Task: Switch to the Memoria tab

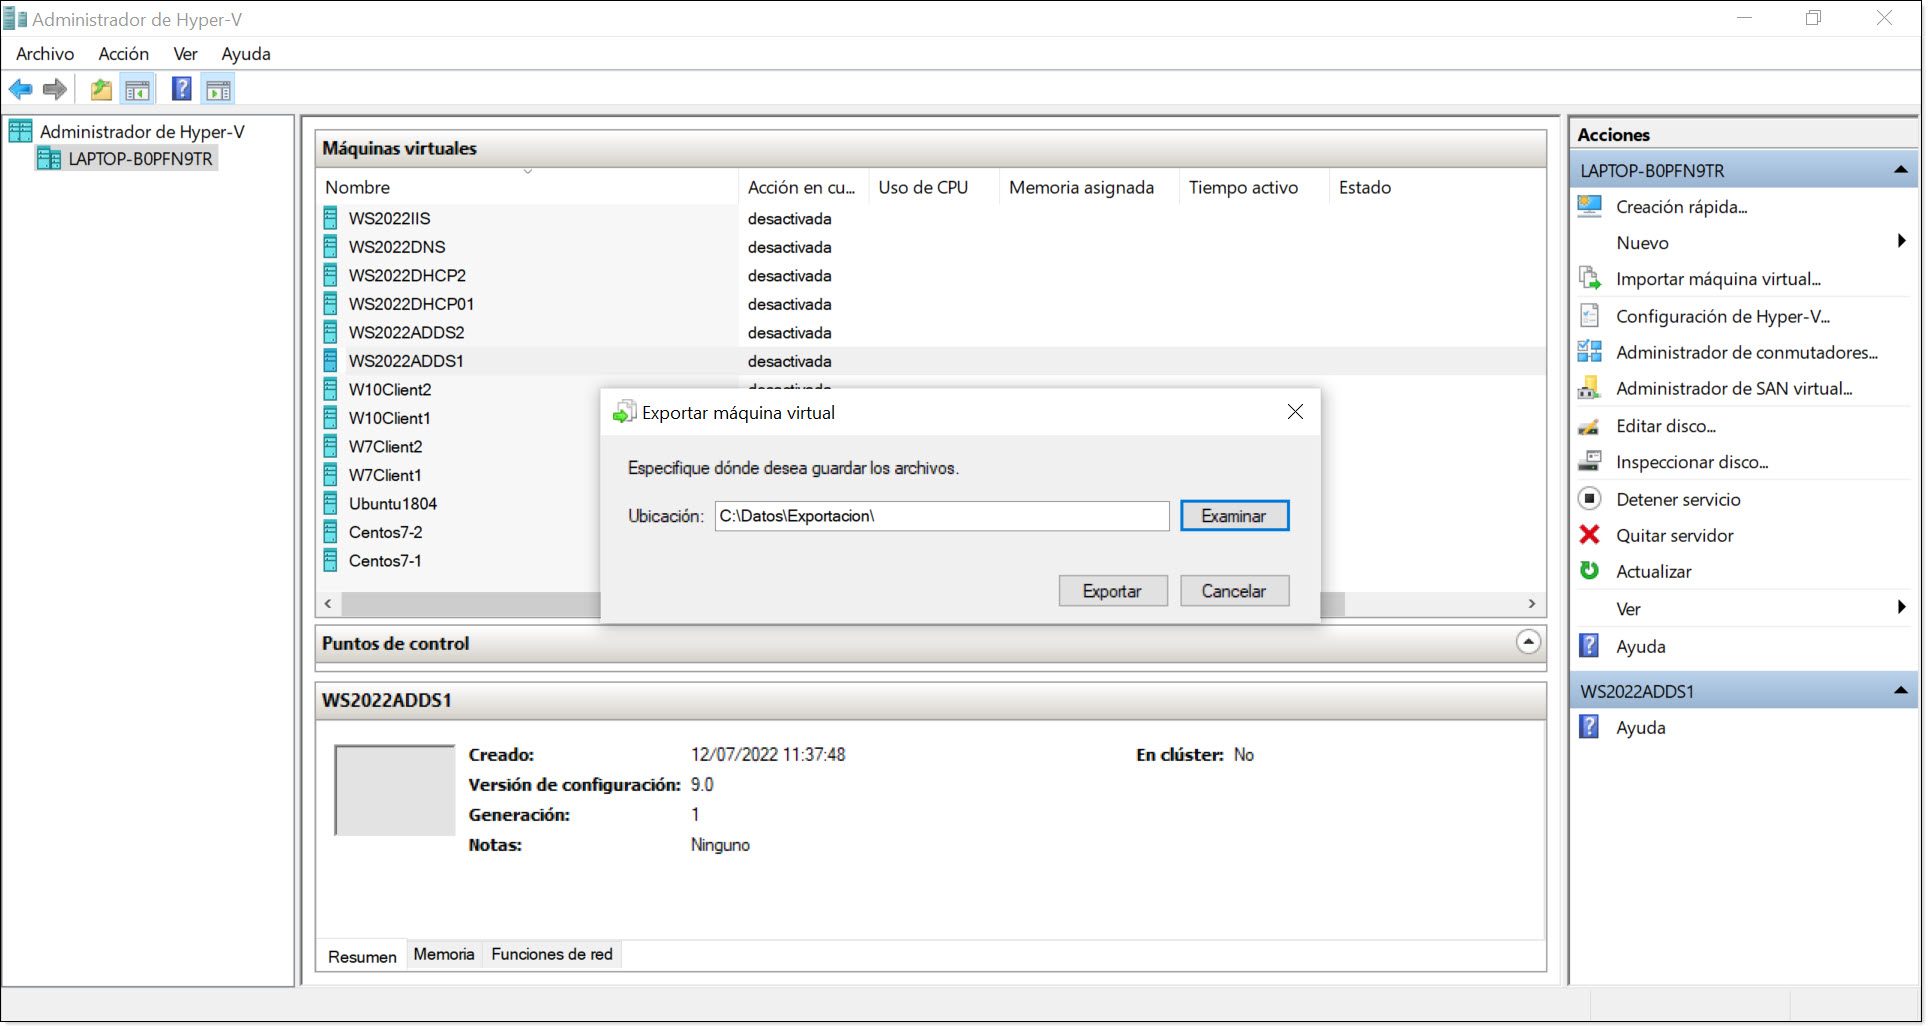Action: 444,954
